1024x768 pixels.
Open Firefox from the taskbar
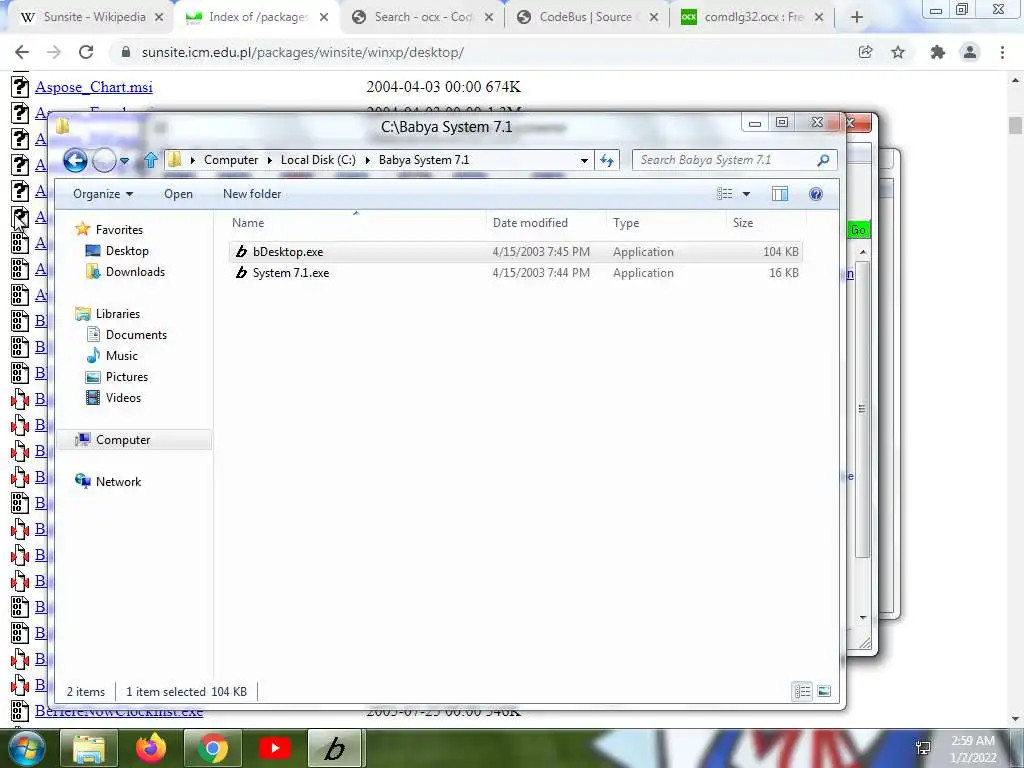(151, 748)
